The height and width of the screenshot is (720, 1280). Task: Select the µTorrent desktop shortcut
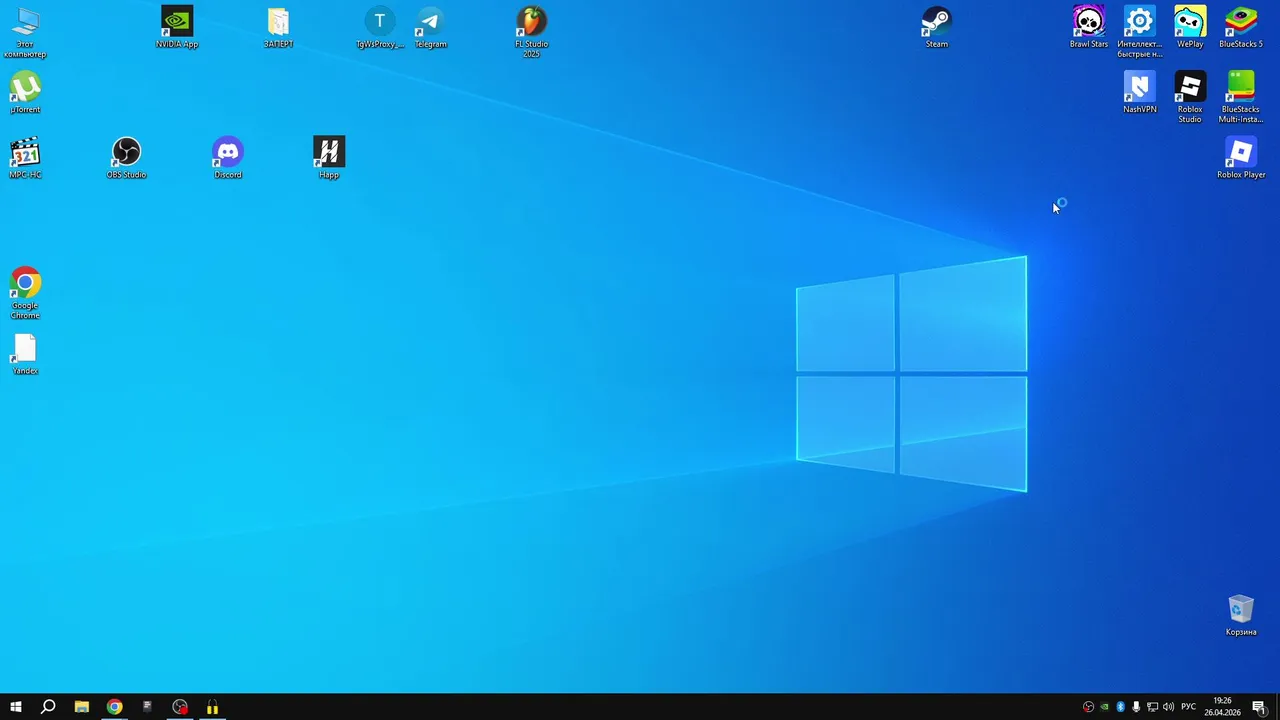(x=25, y=92)
